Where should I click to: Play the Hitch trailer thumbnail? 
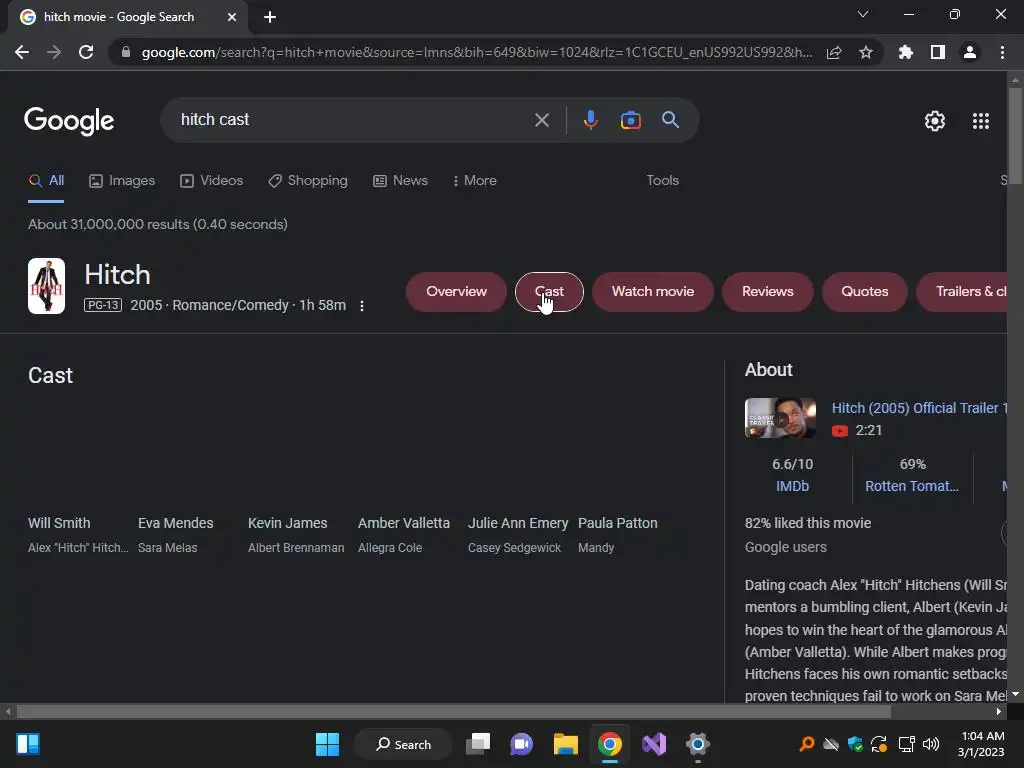click(780, 418)
